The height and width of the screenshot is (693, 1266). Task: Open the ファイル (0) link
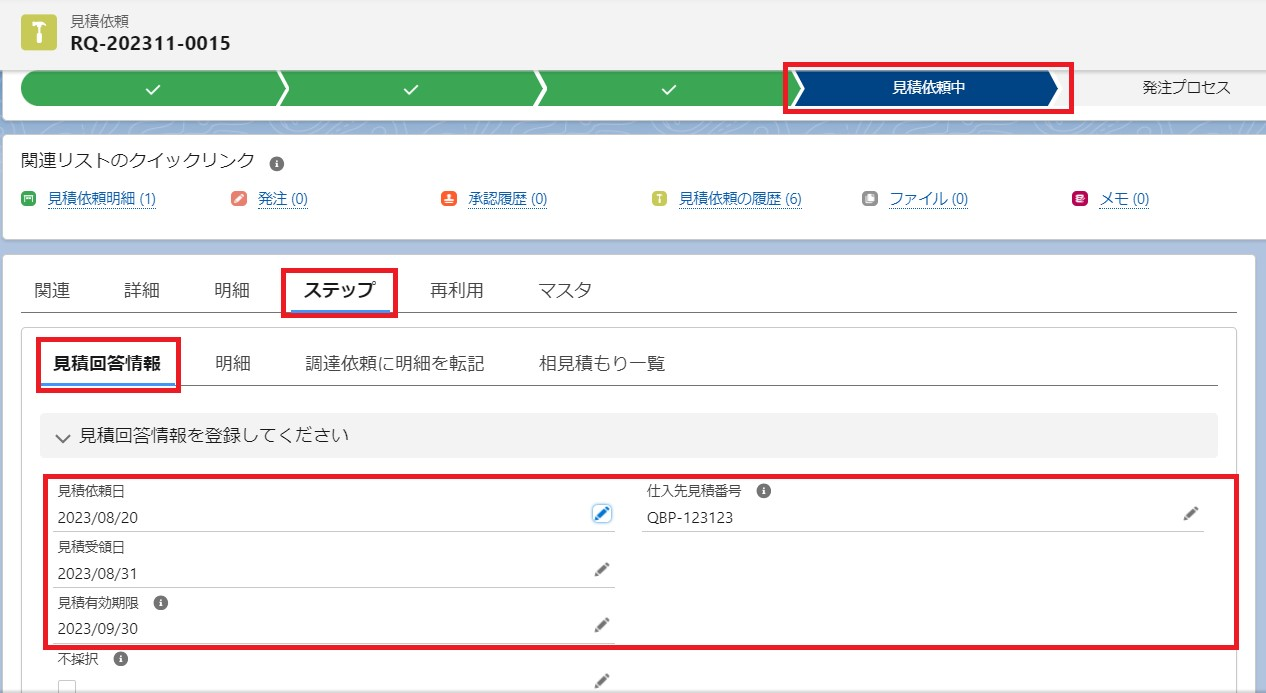coord(929,199)
